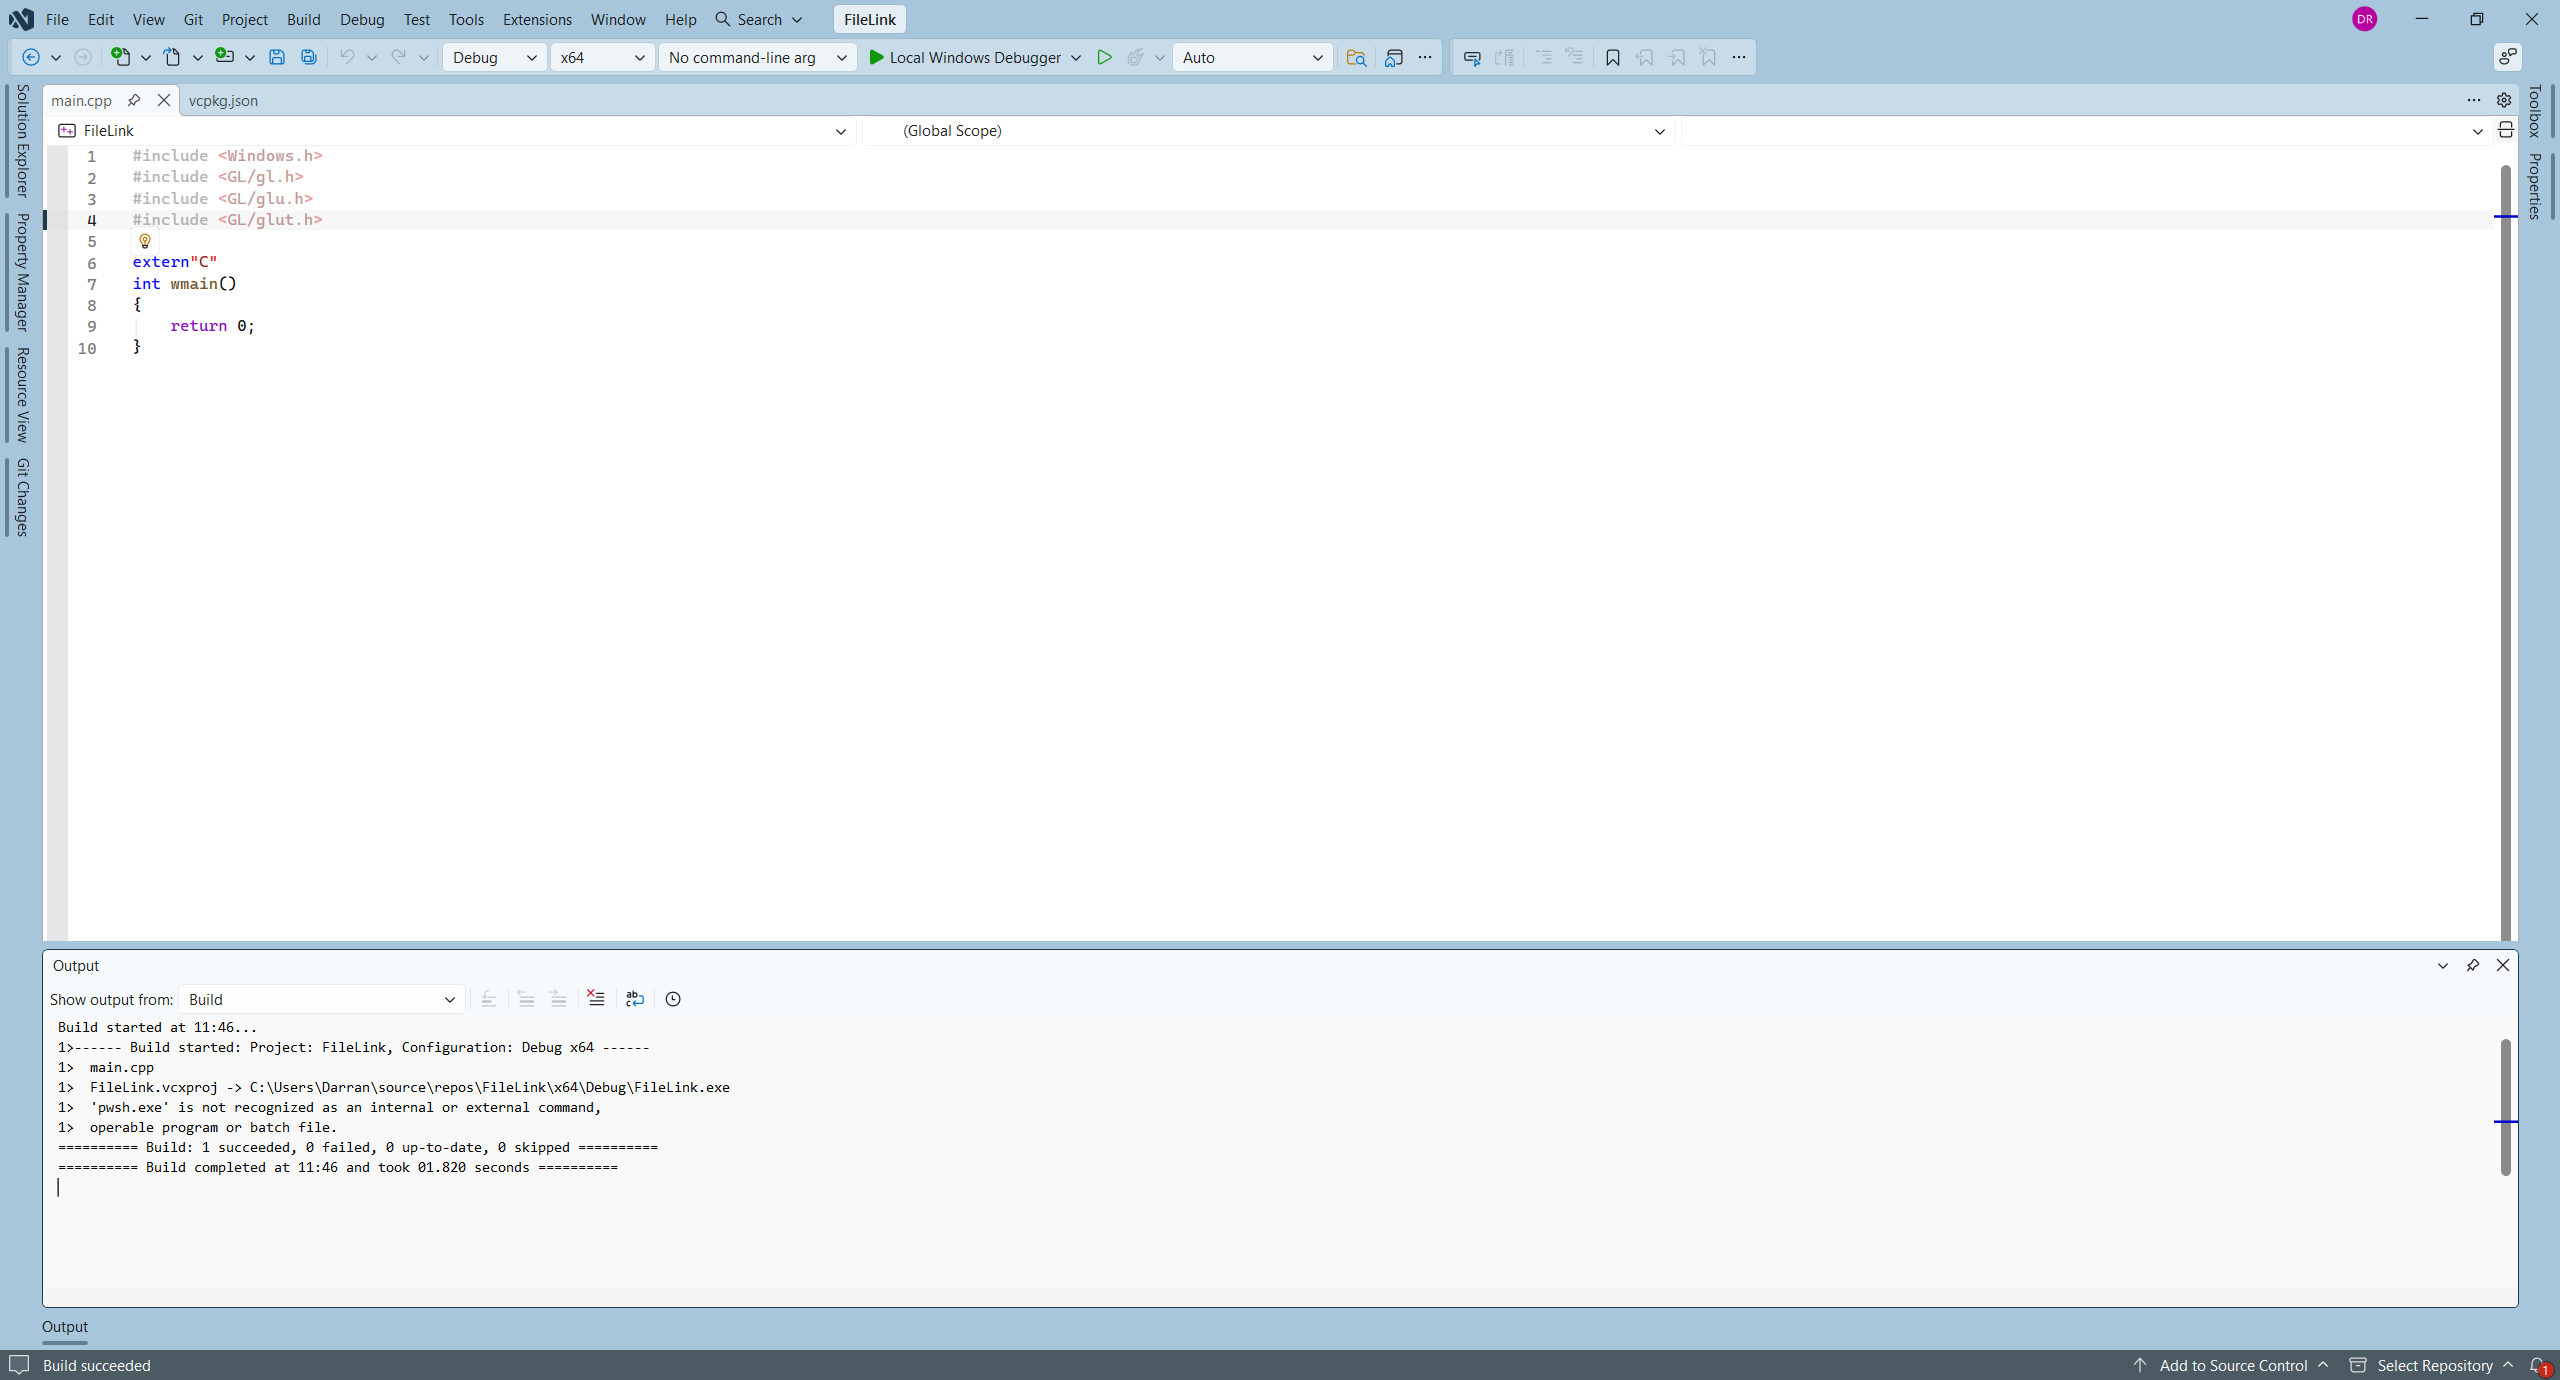Click the lightbulb quick actions icon on line 5
Image resolution: width=2560 pixels, height=1380 pixels.
click(x=145, y=241)
